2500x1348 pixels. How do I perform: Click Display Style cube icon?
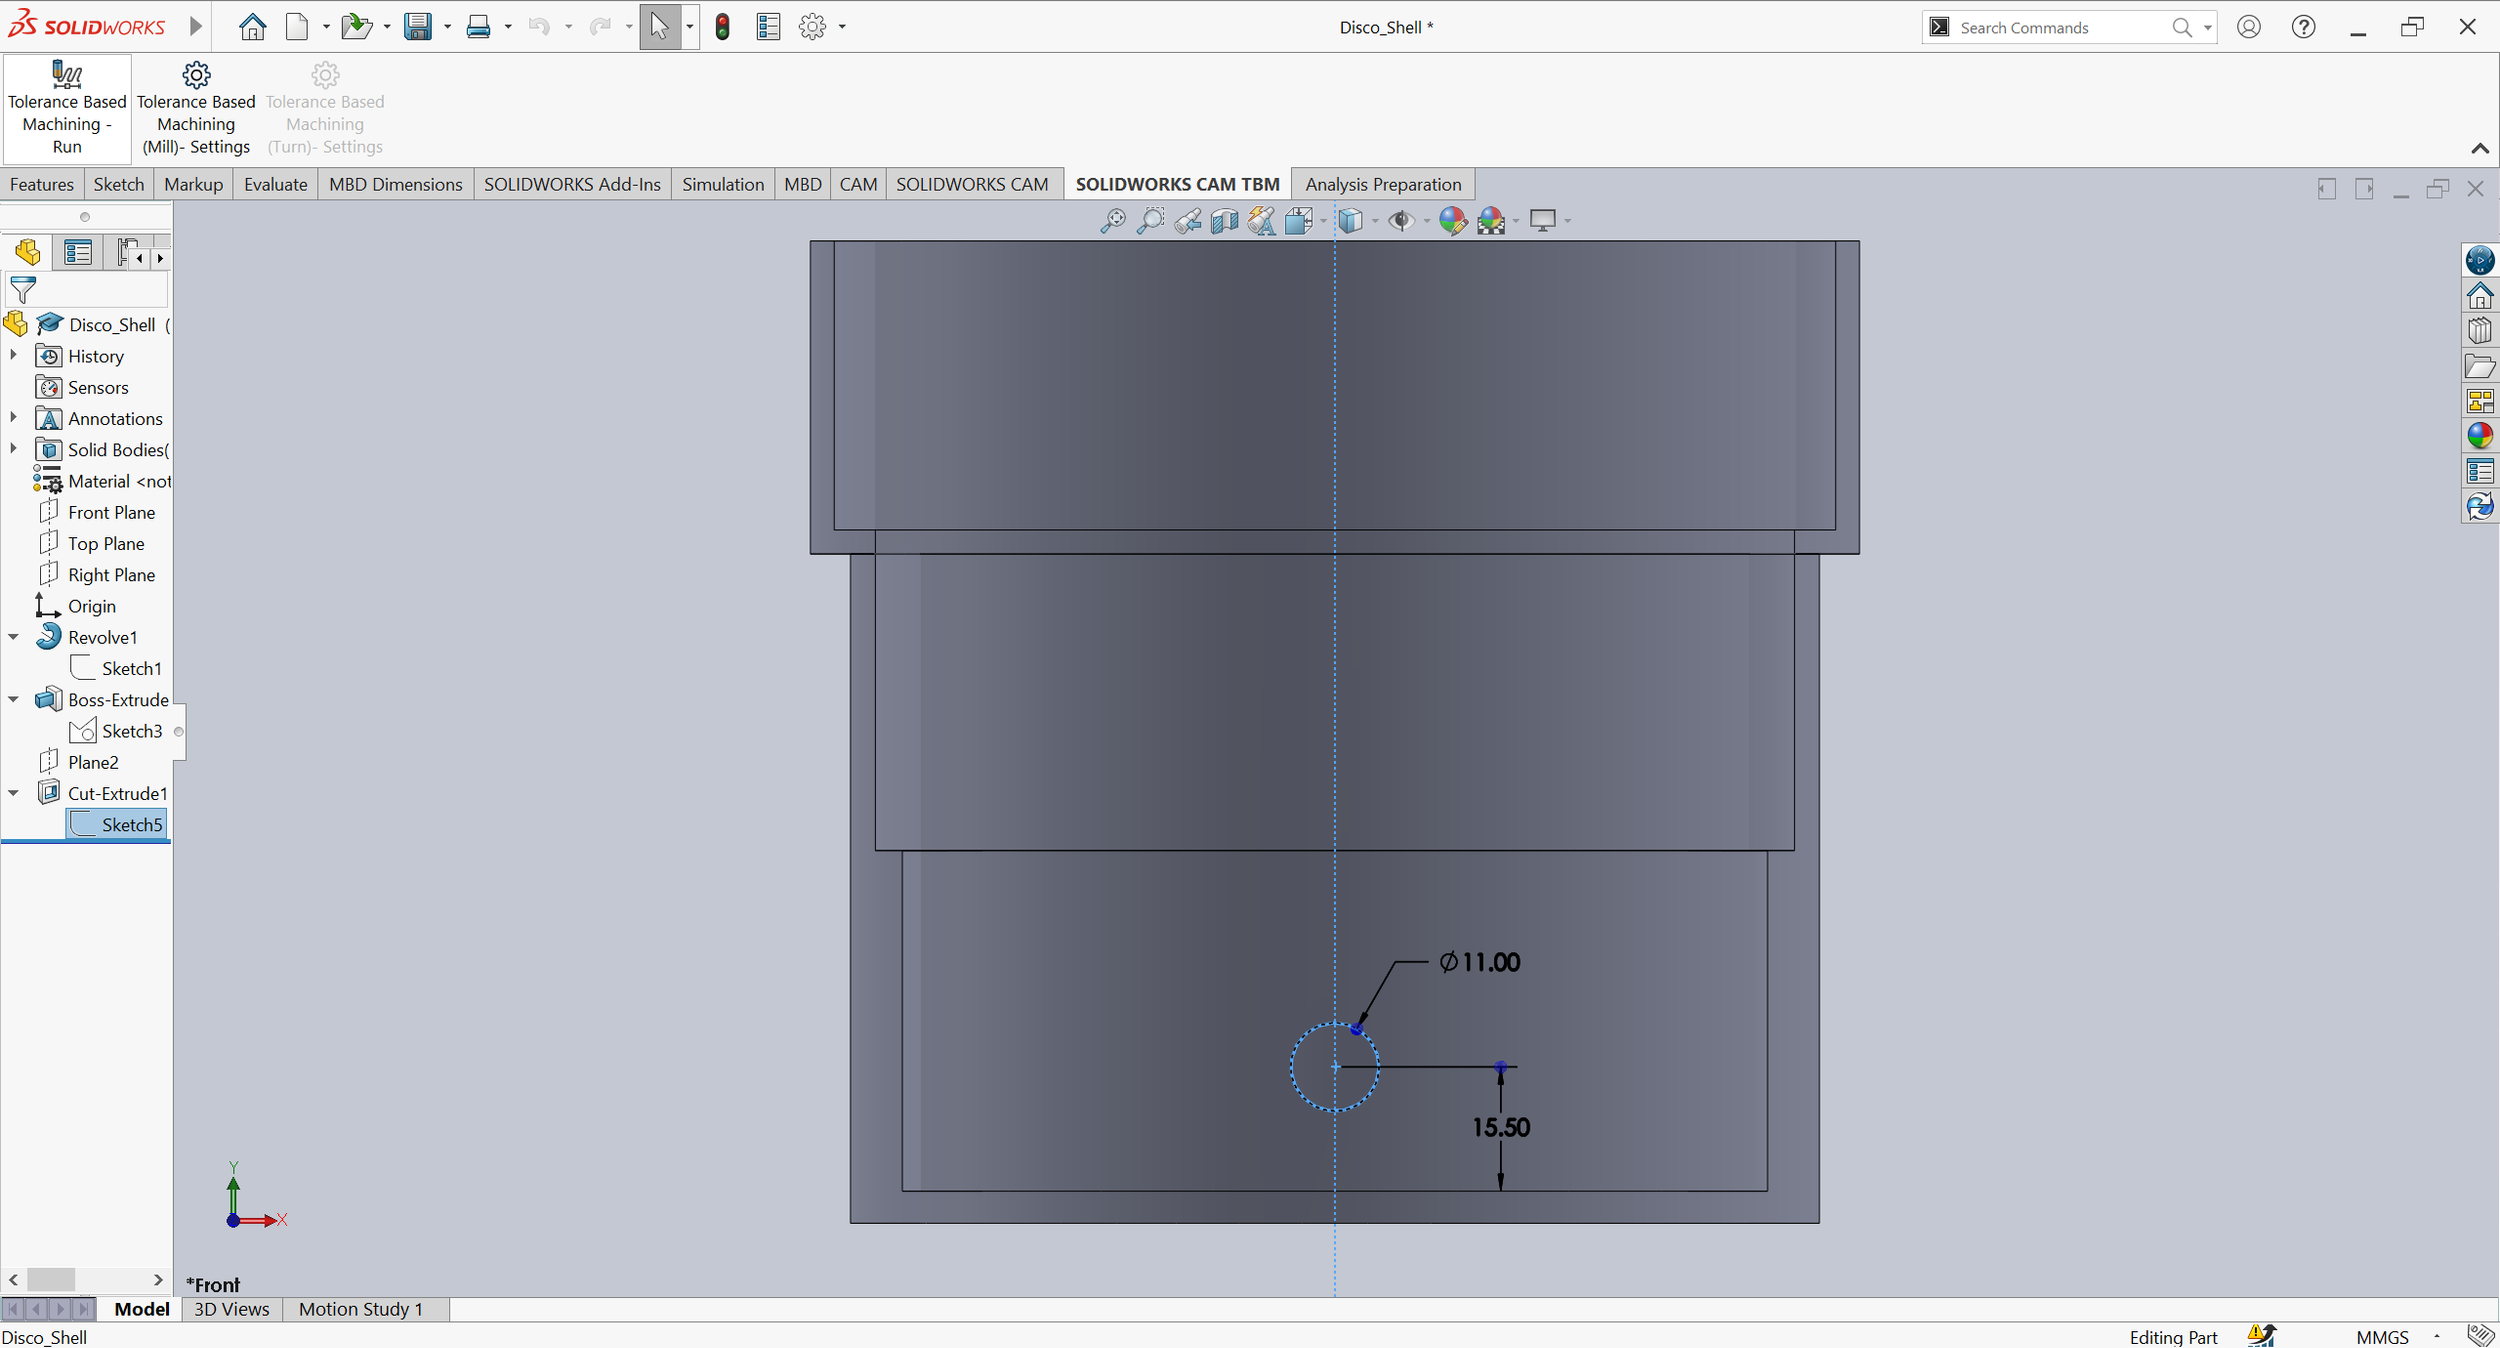pos(1350,221)
